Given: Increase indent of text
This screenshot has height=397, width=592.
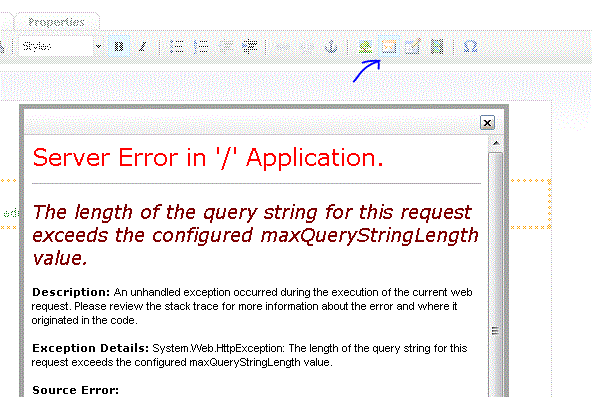Looking at the screenshot, I should 250,47.
